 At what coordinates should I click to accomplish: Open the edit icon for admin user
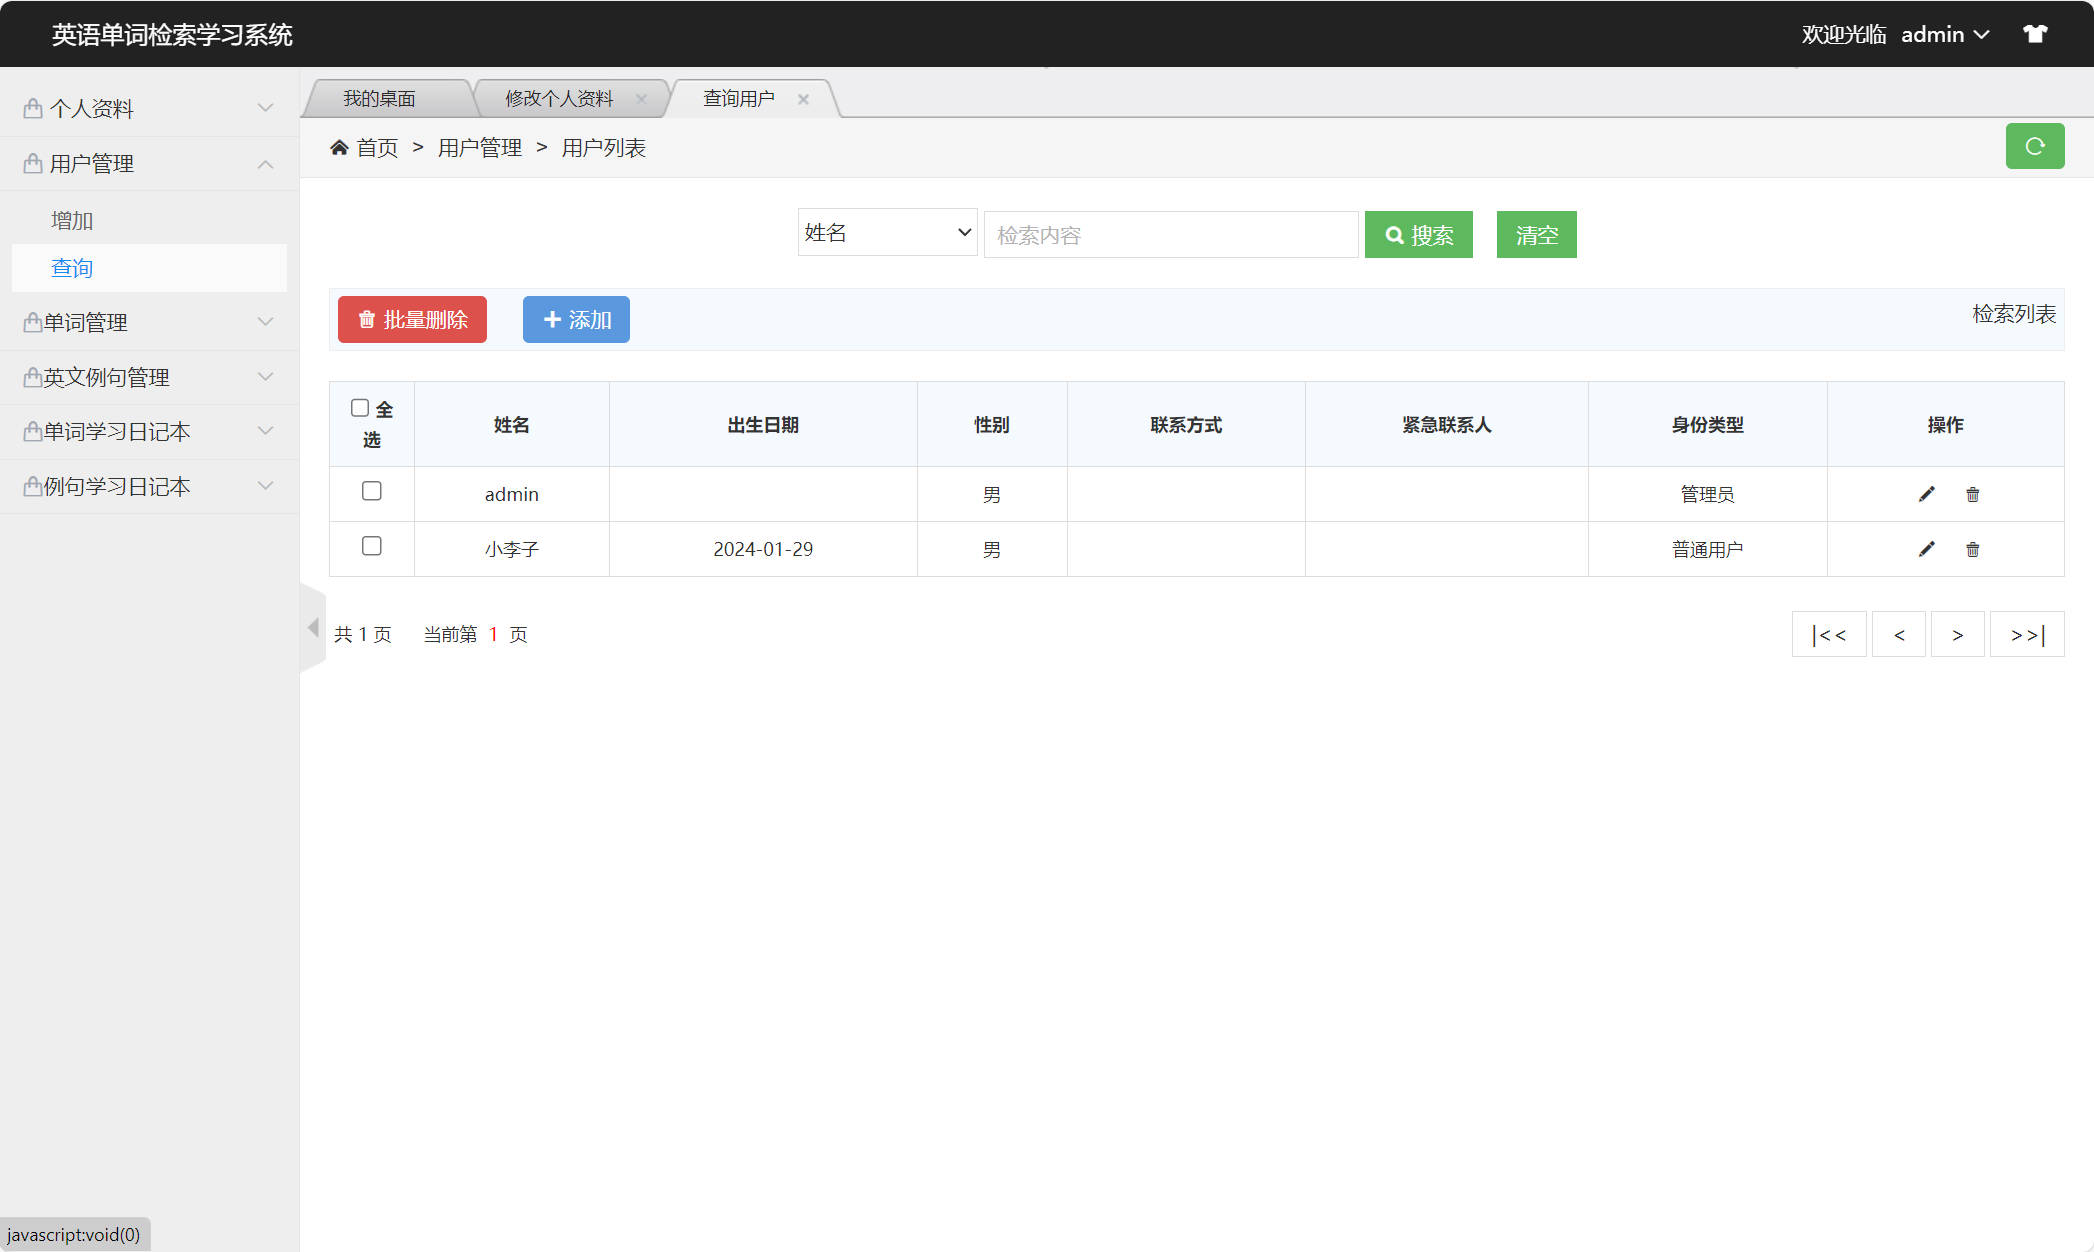[1926, 493]
